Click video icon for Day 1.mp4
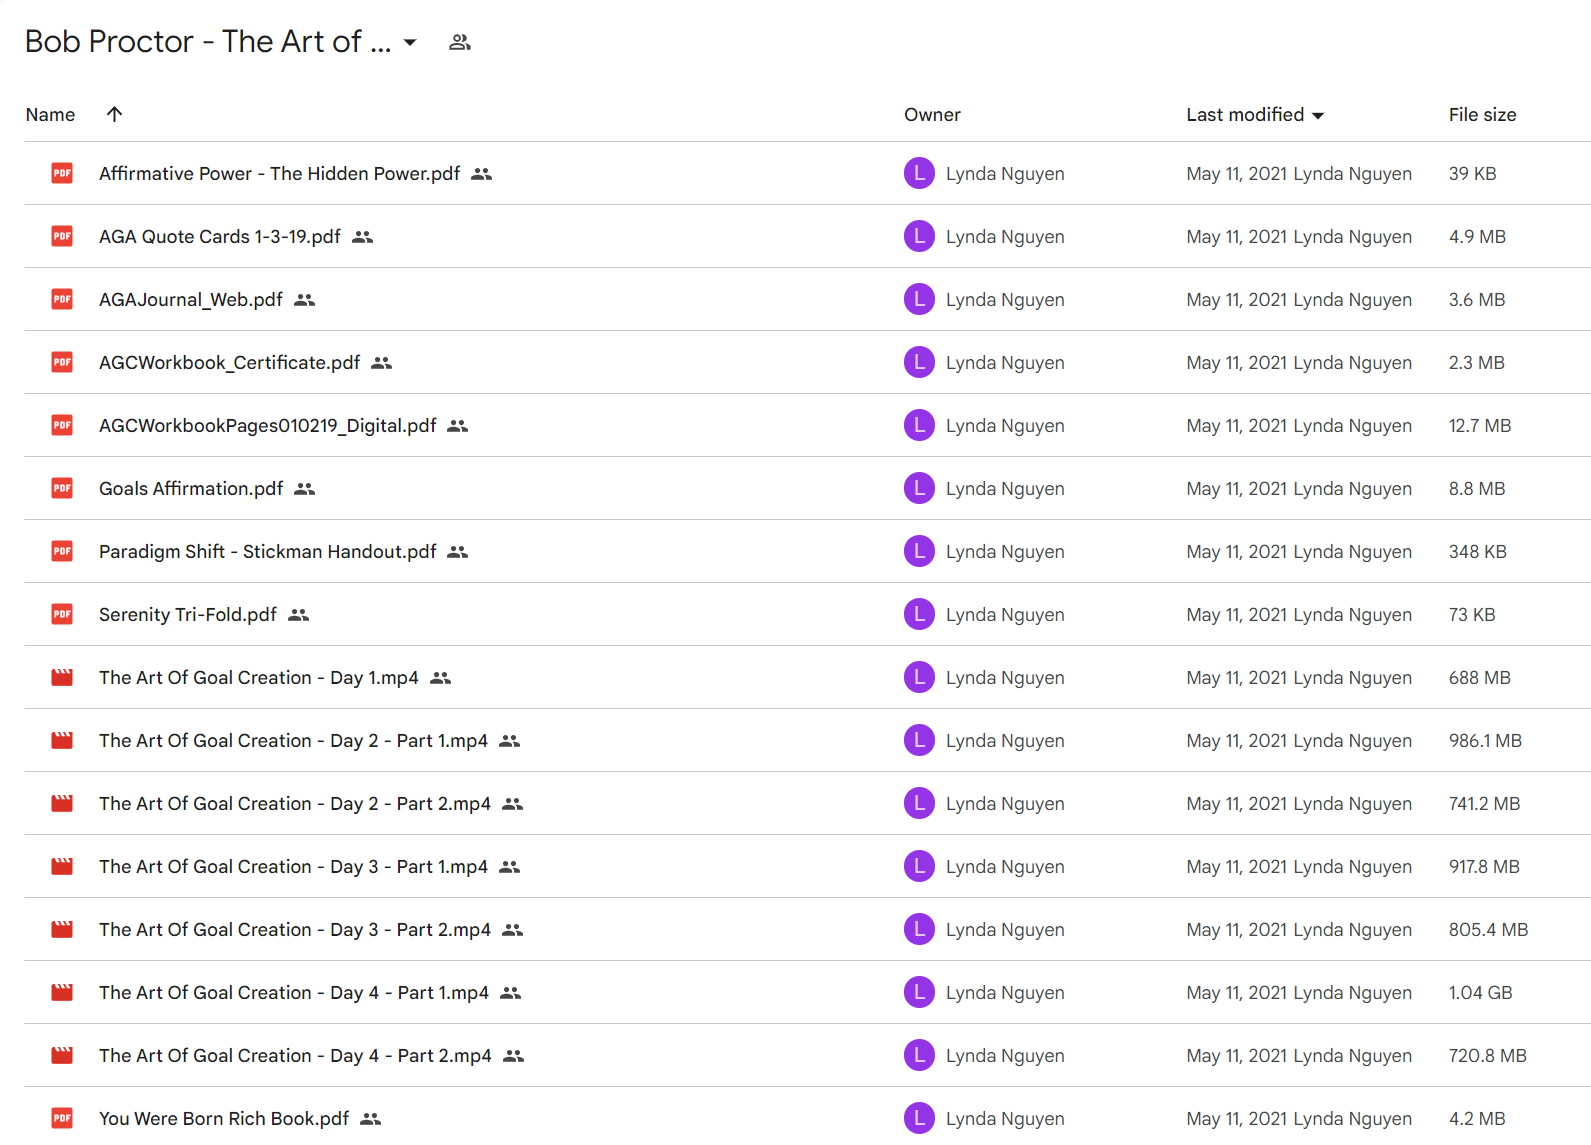The width and height of the screenshot is (1591, 1145). click(62, 677)
